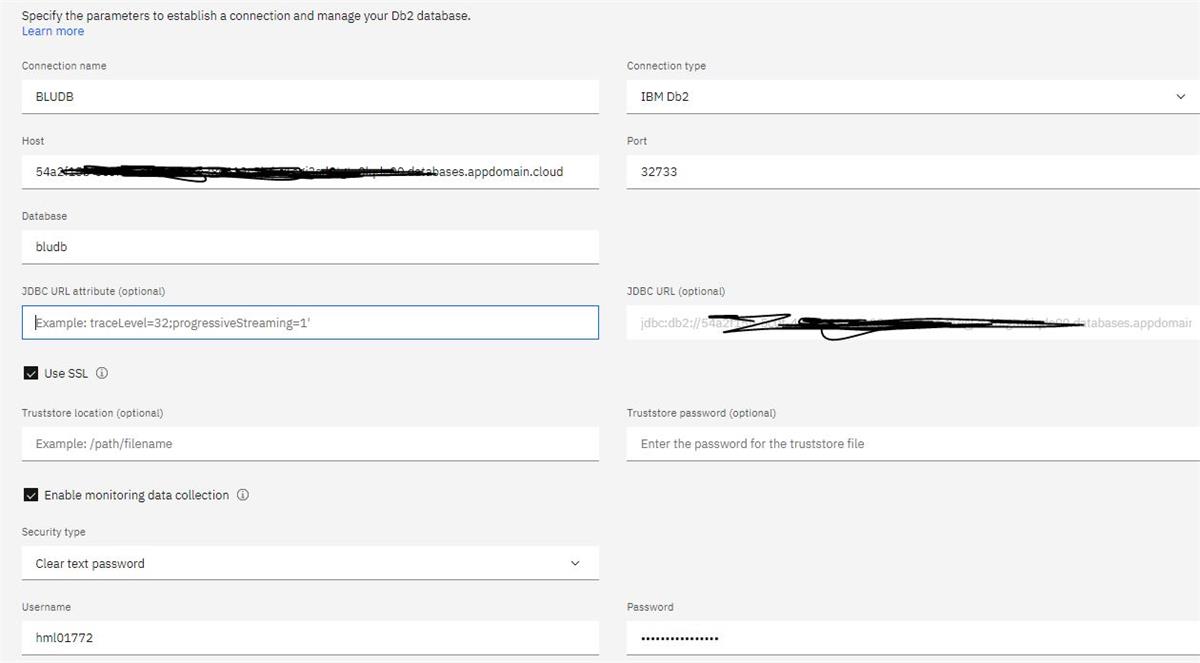Click the JDBC URL optional field
This screenshot has width=1200, height=663.
click(912, 322)
